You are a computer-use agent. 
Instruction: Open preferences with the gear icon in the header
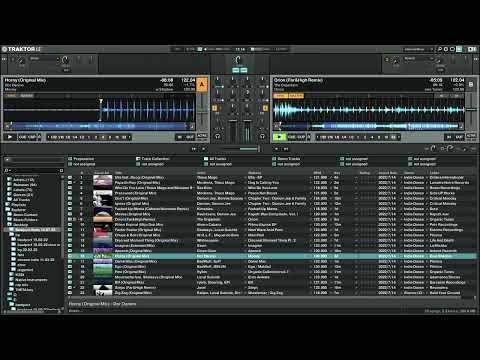(x=446, y=49)
